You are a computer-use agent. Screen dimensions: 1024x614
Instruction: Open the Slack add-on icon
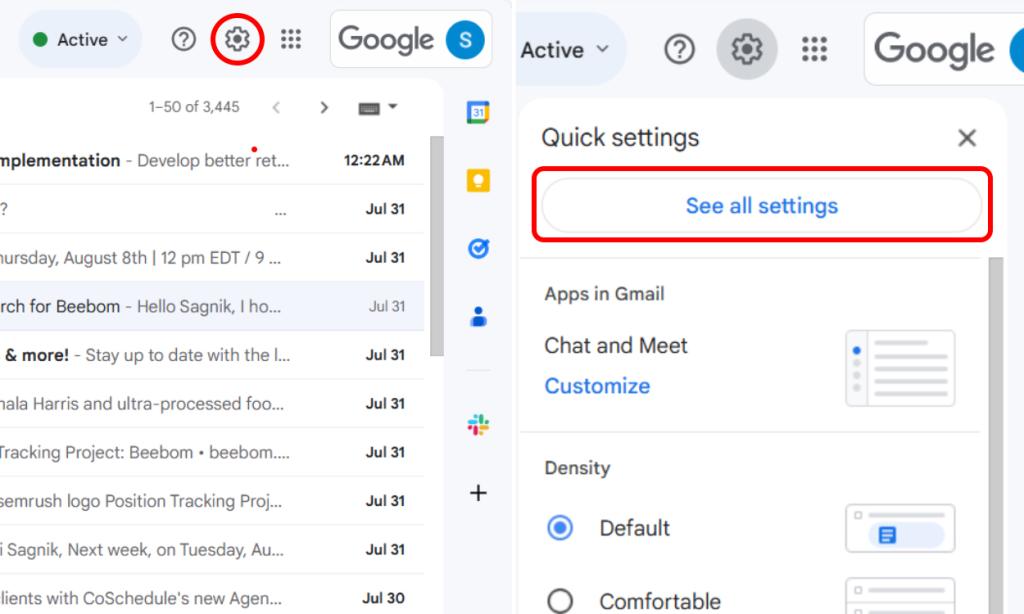pyautogui.click(x=478, y=425)
